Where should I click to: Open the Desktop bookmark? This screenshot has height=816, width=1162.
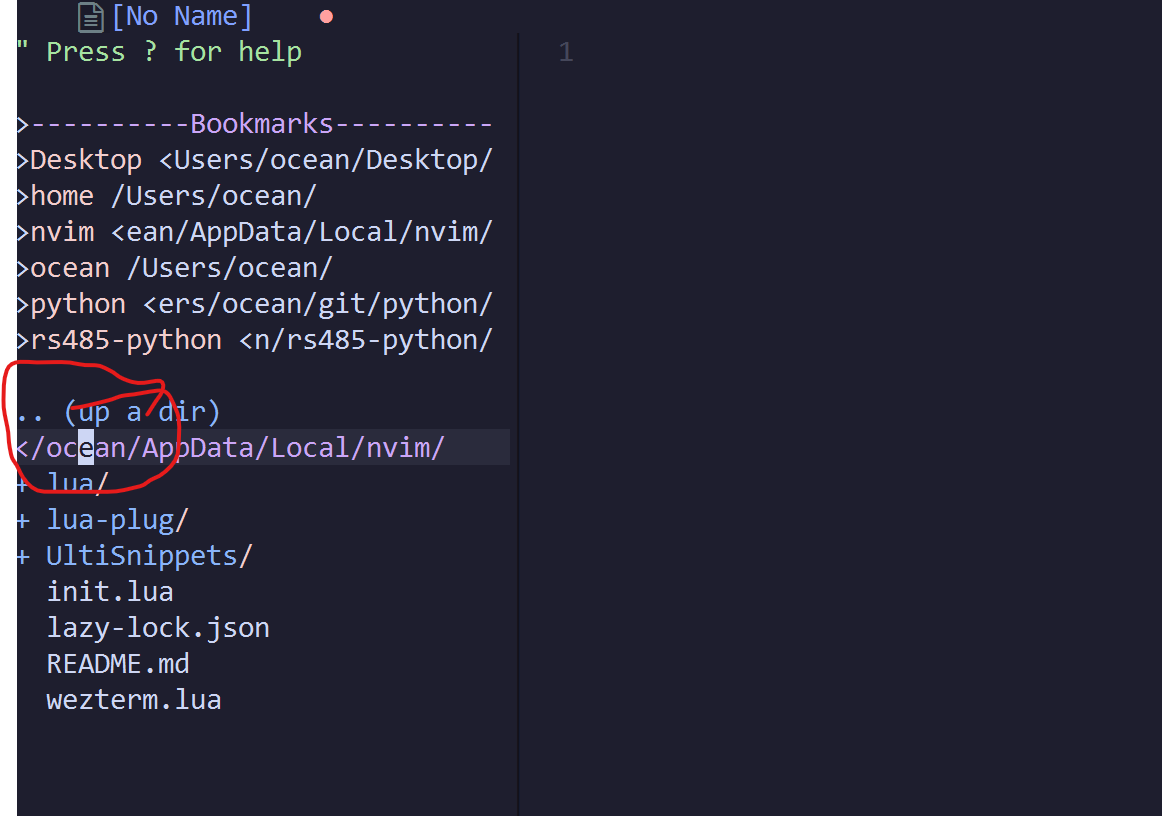tap(254, 160)
